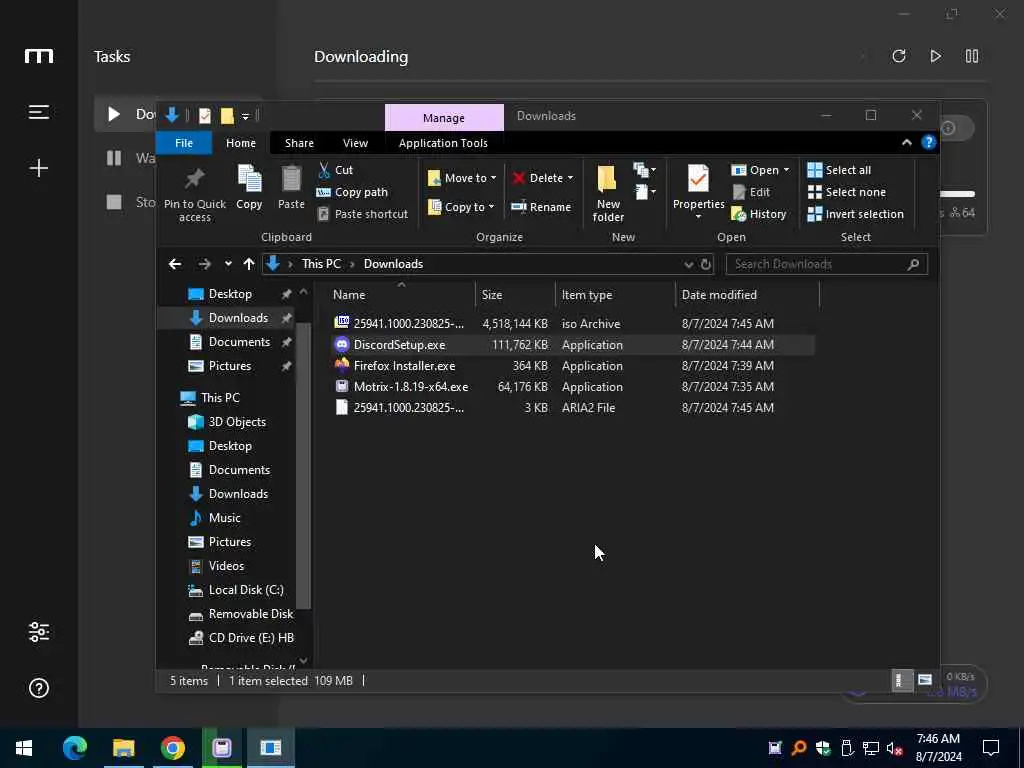This screenshot has width=1024, height=768.
Task: Open Motrix preferences sliders icon
Action: click(39, 632)
